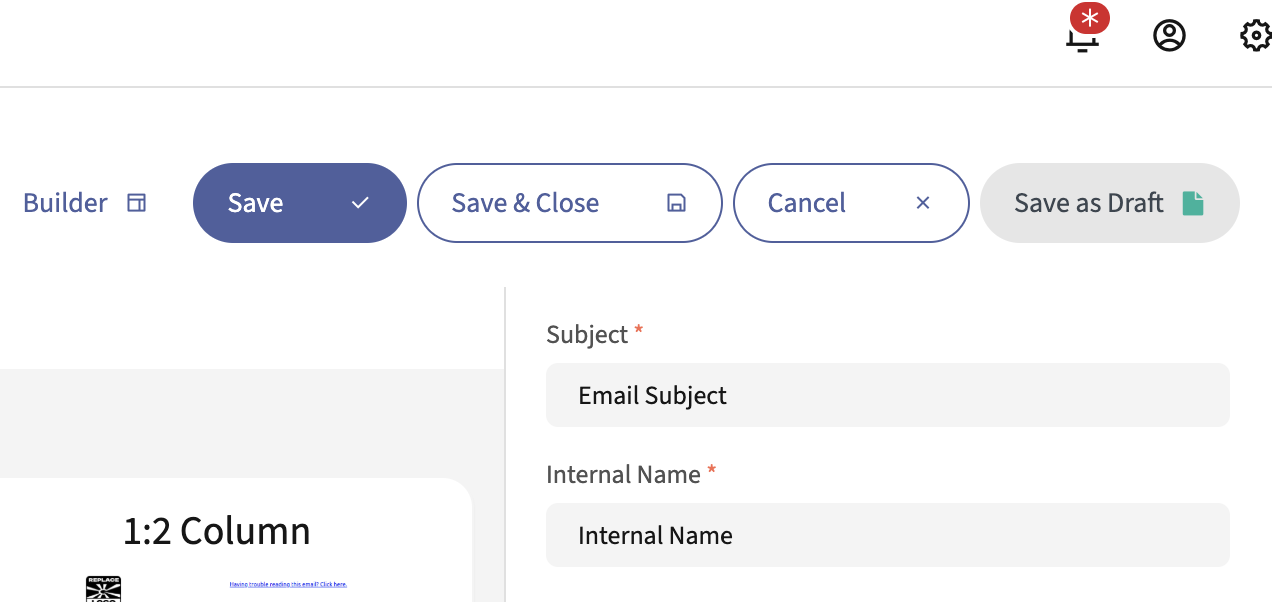Click the 1:2 Column template heading
Viewport: 1272px width, 602px height.
click(217, 530)
